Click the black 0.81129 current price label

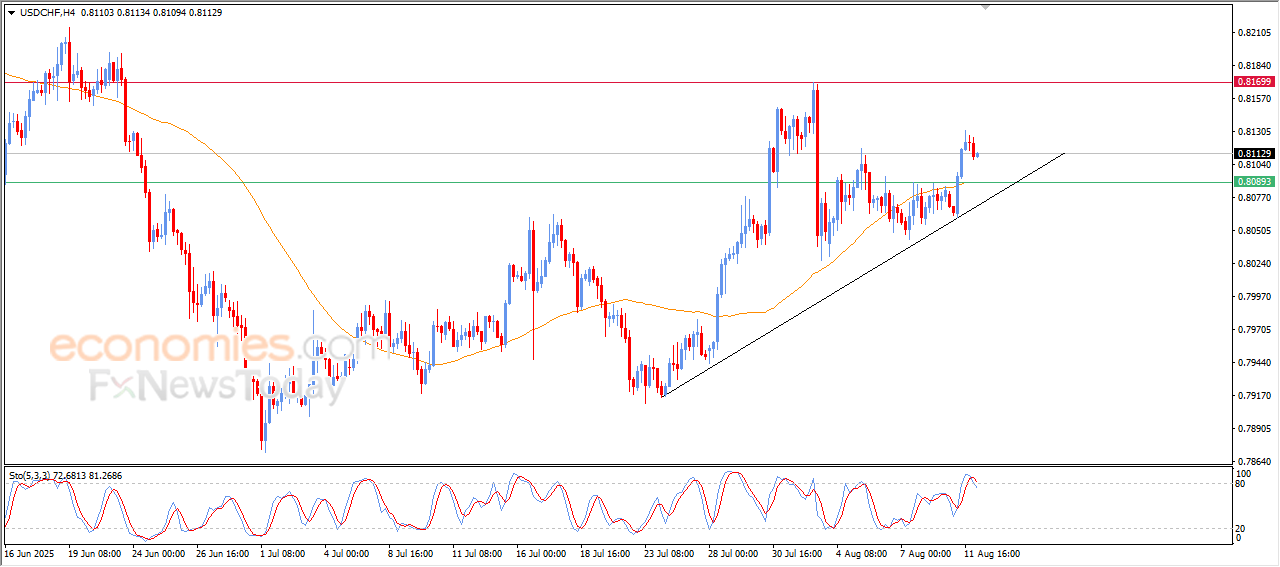point(1254,153)
